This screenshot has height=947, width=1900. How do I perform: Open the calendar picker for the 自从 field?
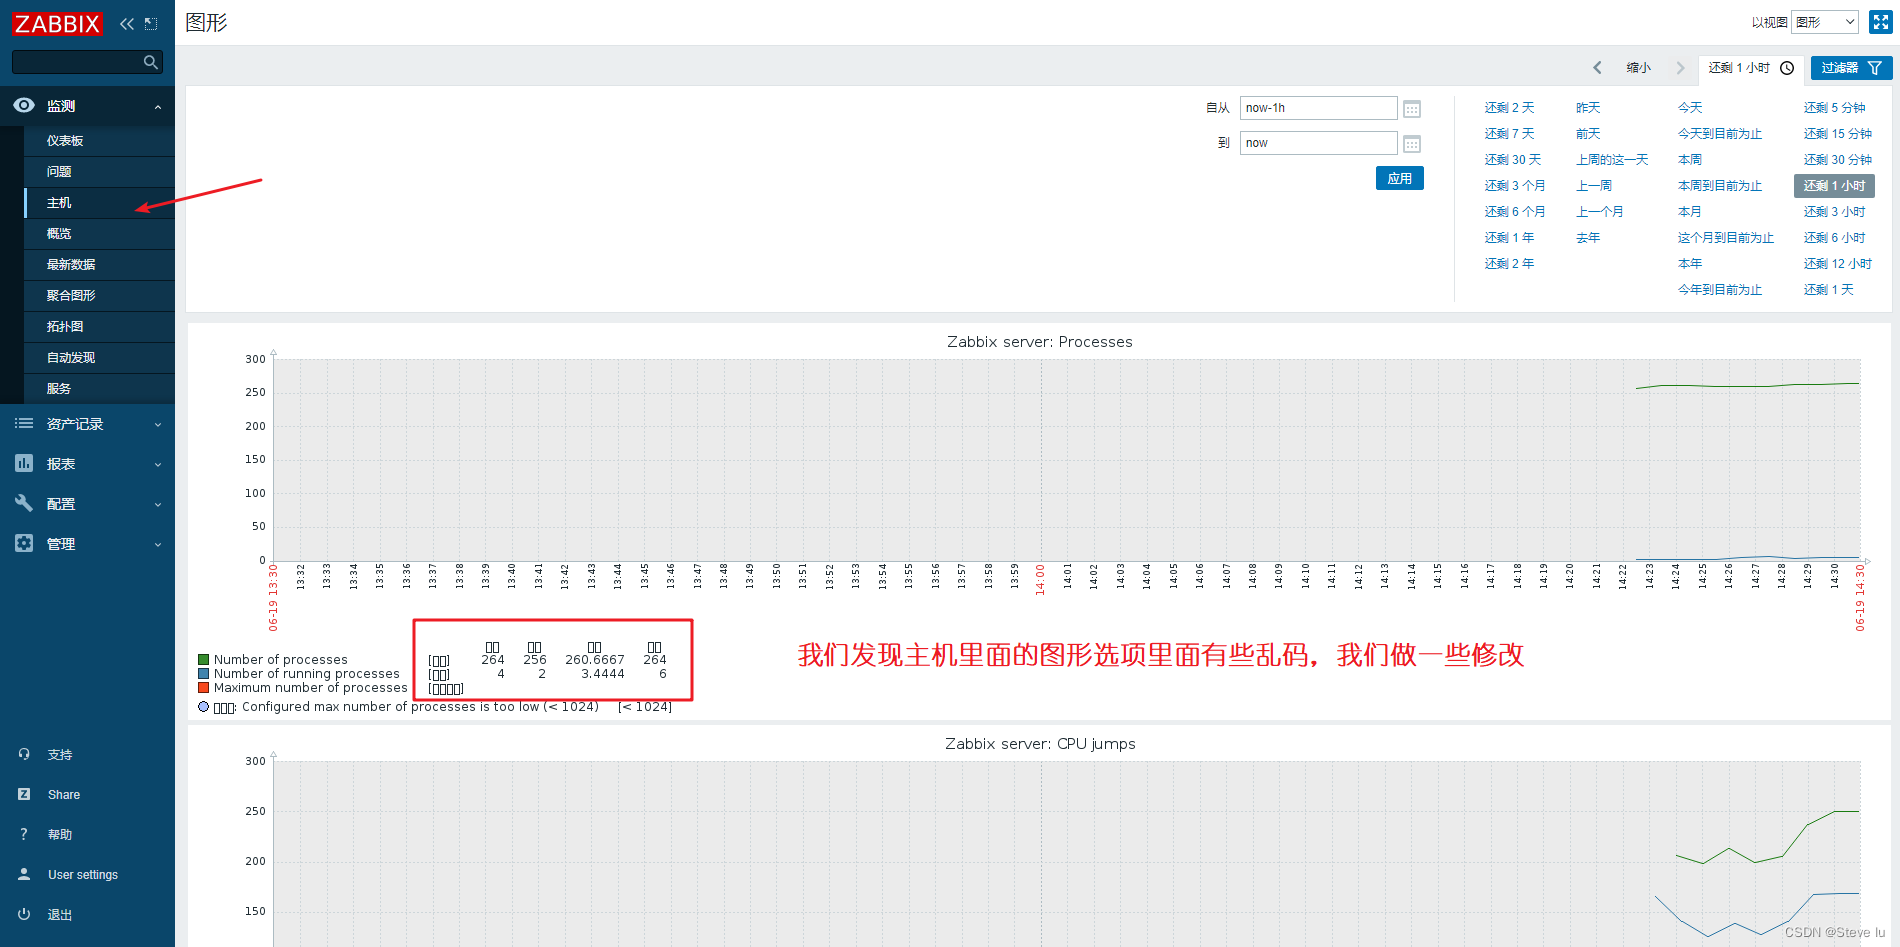coord(1412,109)
